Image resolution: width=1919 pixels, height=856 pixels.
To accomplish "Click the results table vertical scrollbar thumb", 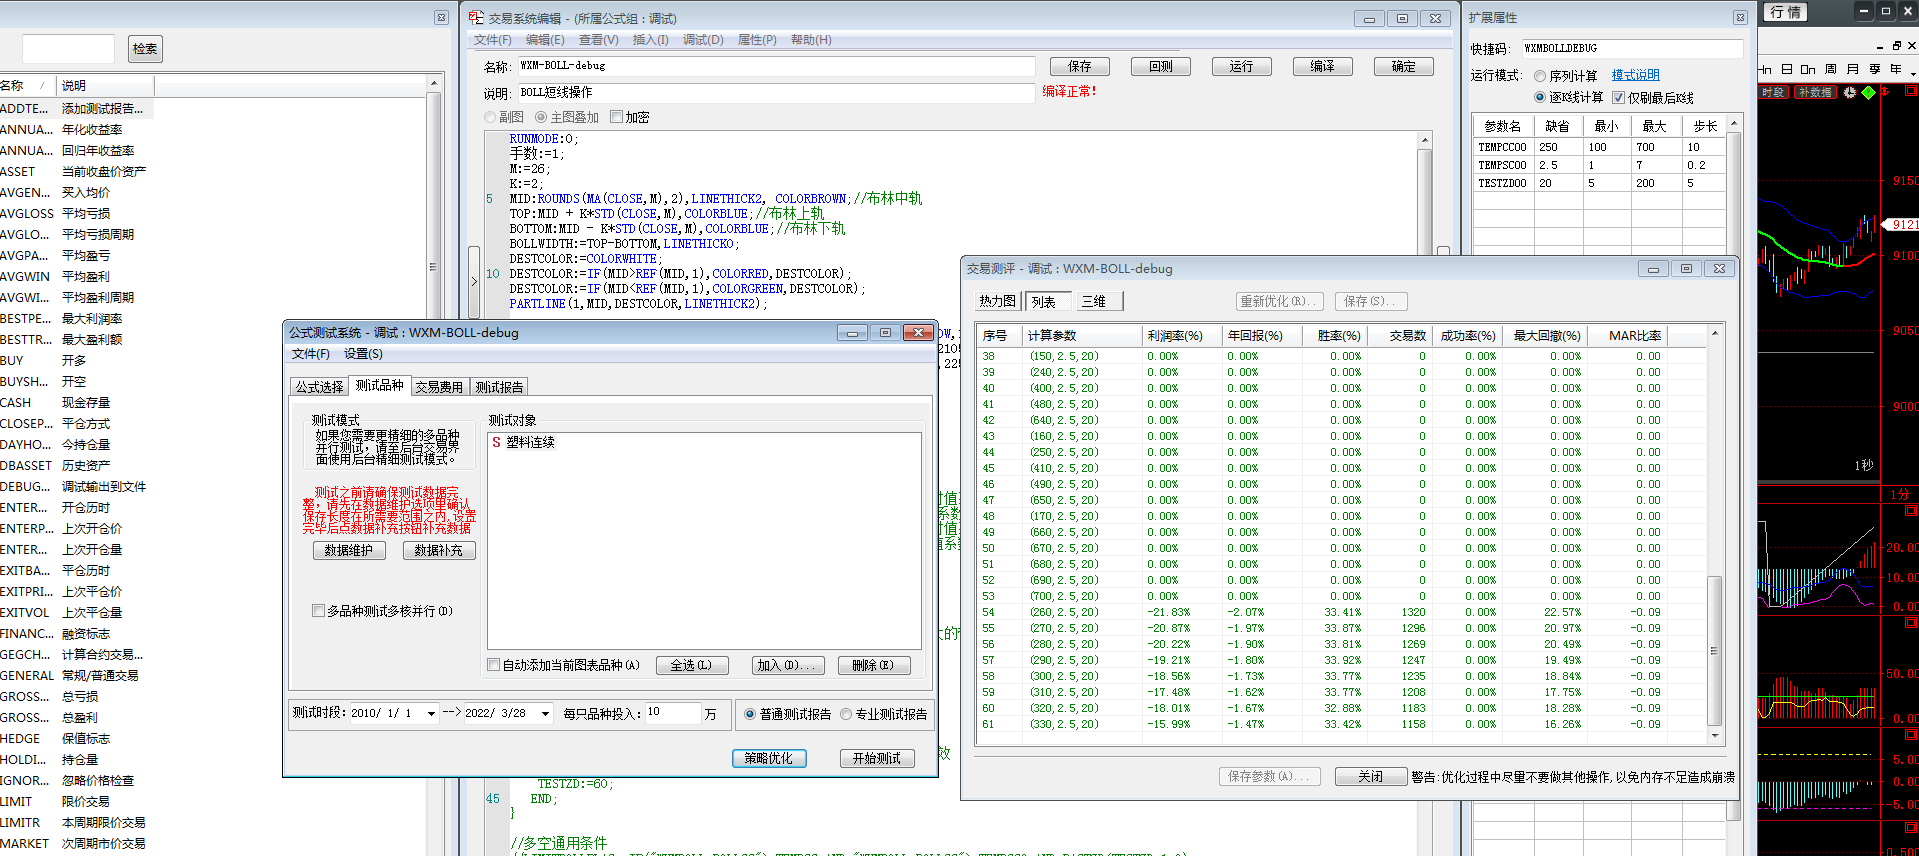I will 1715,650.
